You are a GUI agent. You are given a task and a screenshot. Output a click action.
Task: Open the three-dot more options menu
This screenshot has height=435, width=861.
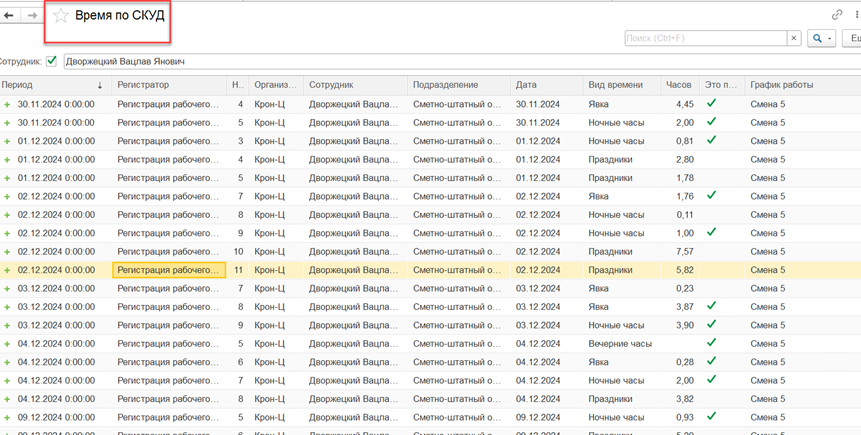(857, 15)
